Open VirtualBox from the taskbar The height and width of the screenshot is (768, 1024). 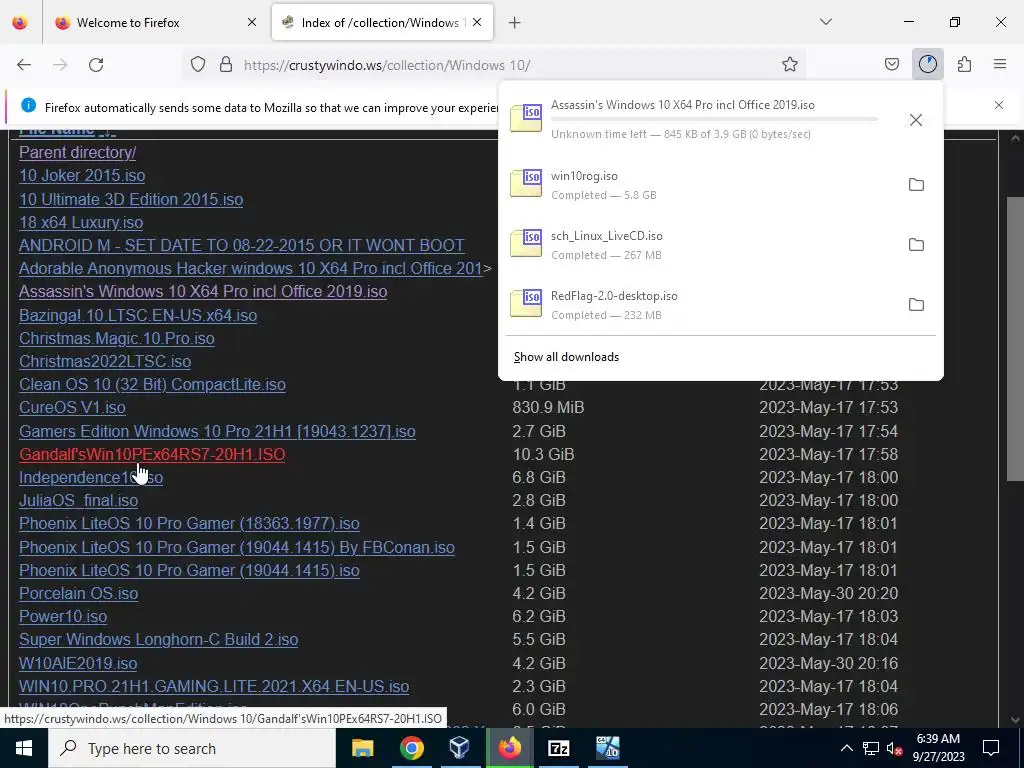[460, 748]
